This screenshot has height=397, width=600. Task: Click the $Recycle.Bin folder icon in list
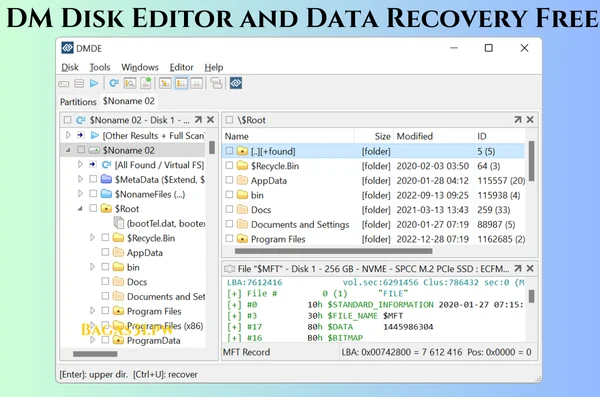pyautogui.click(x=242, y=166)
